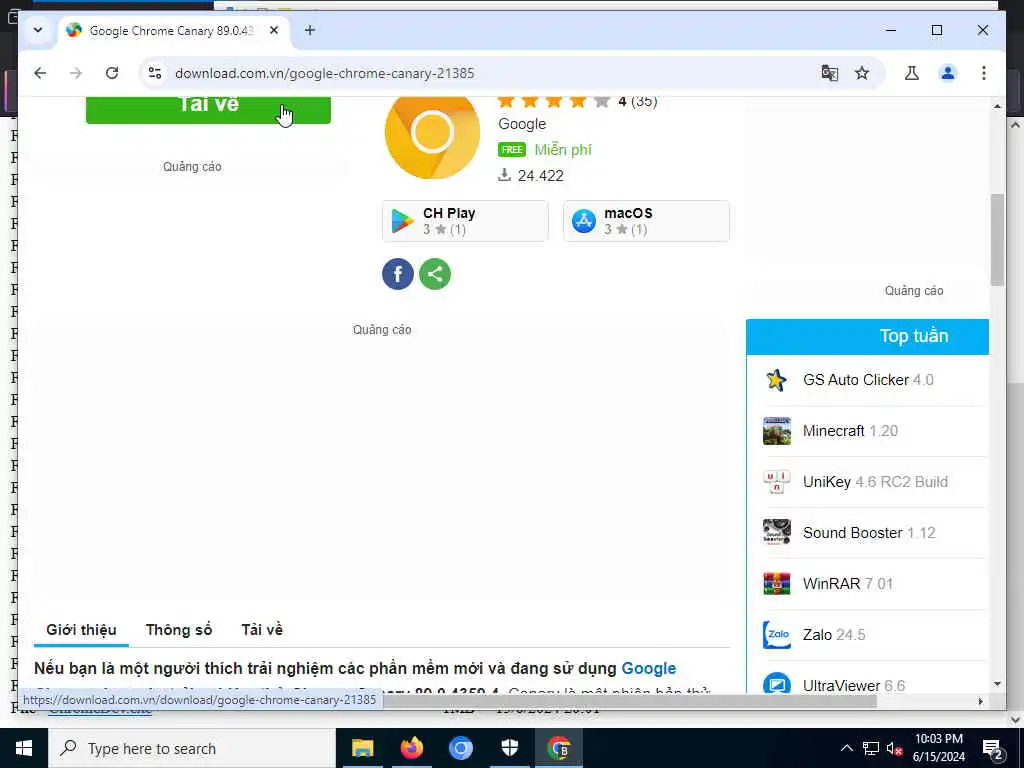
Task: Click the Sound Booster app icon
Action: point(776,533)
